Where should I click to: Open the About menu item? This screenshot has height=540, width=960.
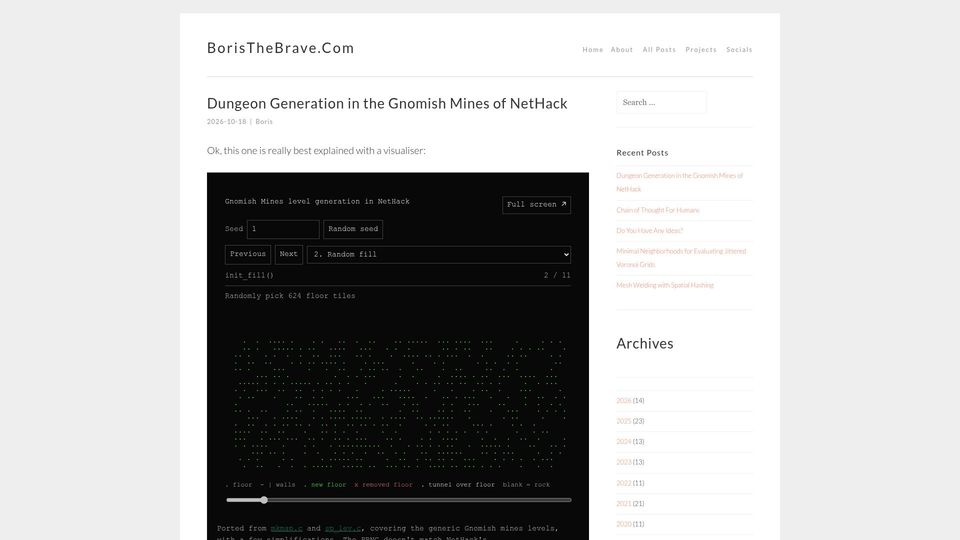click(x=621, y=50)
